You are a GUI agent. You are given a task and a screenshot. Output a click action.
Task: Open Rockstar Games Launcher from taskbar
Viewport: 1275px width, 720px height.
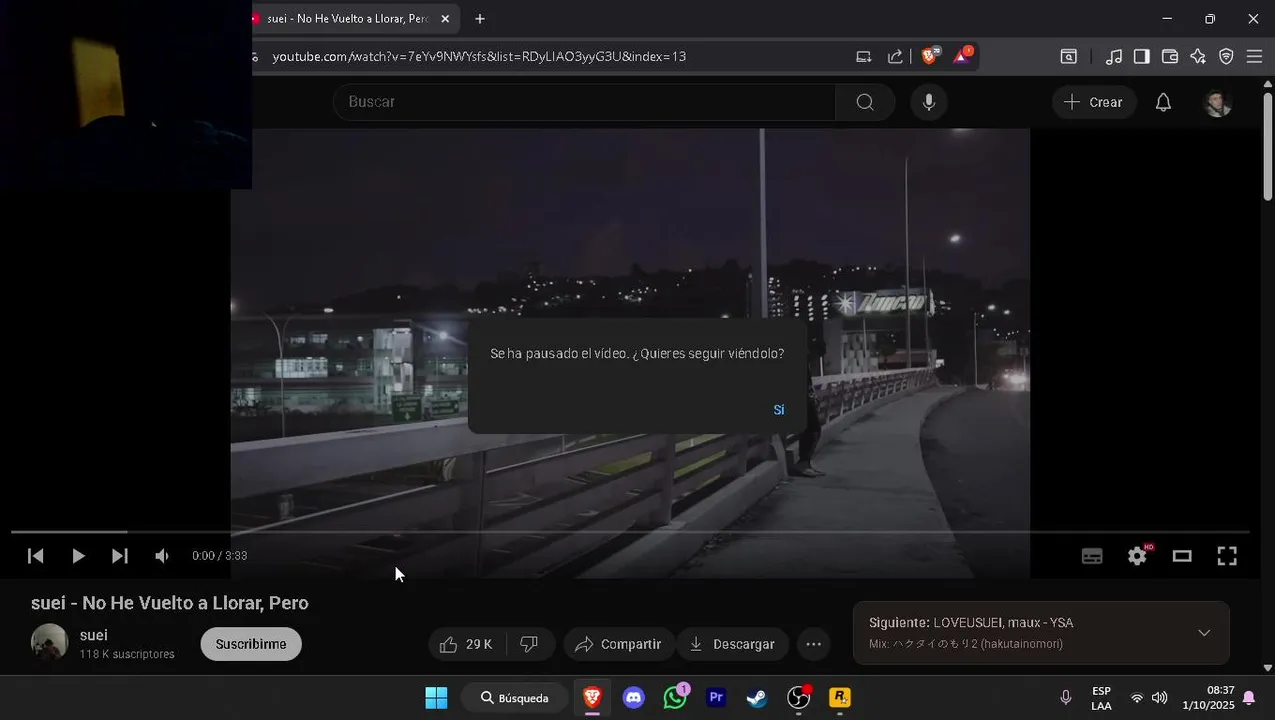pos(840,698)
